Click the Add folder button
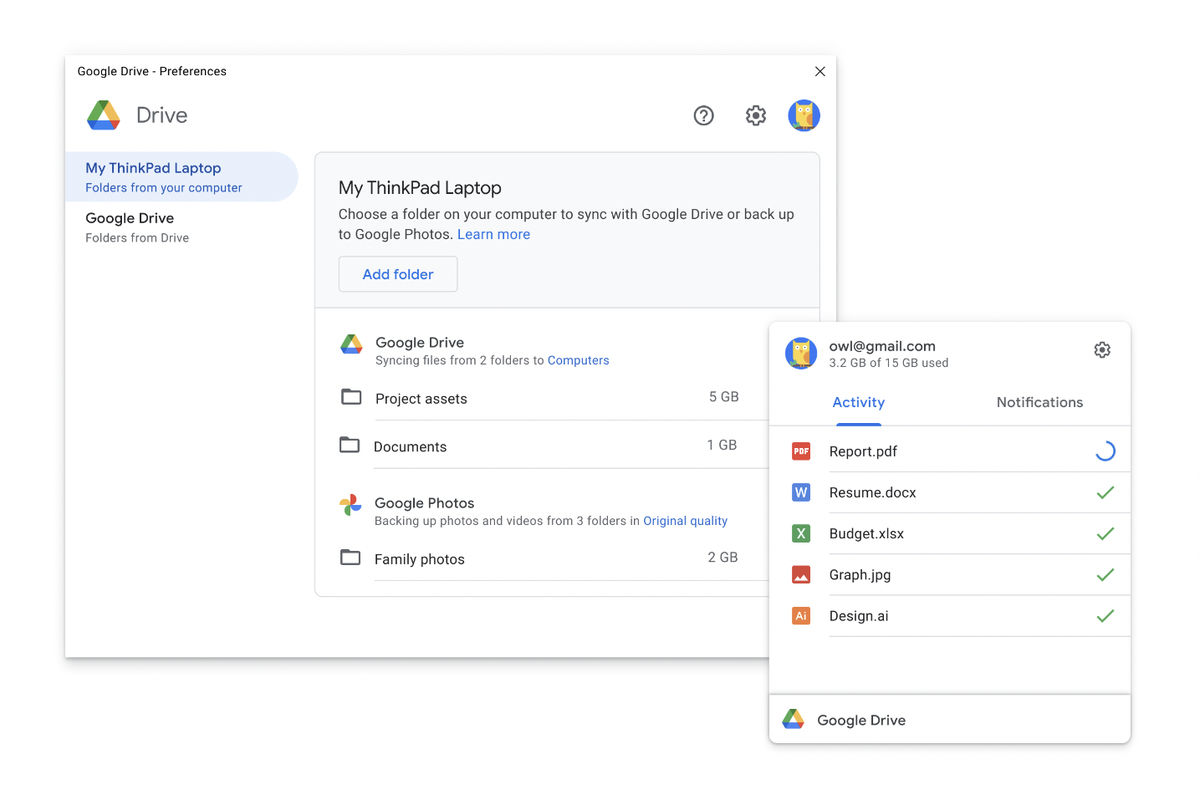The height and width of the screenshot is (800, 1200). tap(398, 274)
